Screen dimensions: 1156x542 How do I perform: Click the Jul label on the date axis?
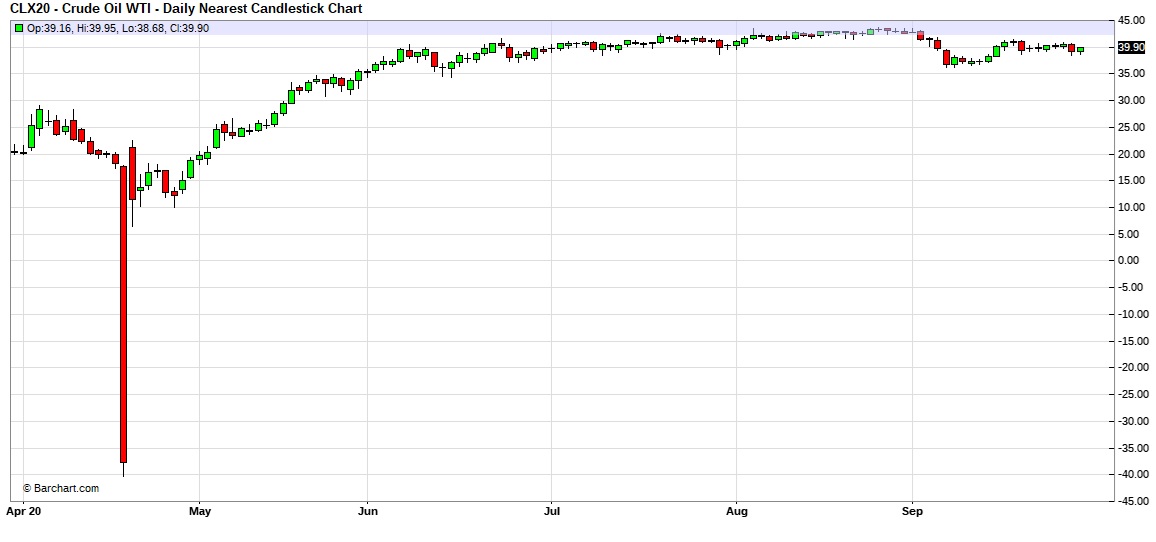[551, 510]
